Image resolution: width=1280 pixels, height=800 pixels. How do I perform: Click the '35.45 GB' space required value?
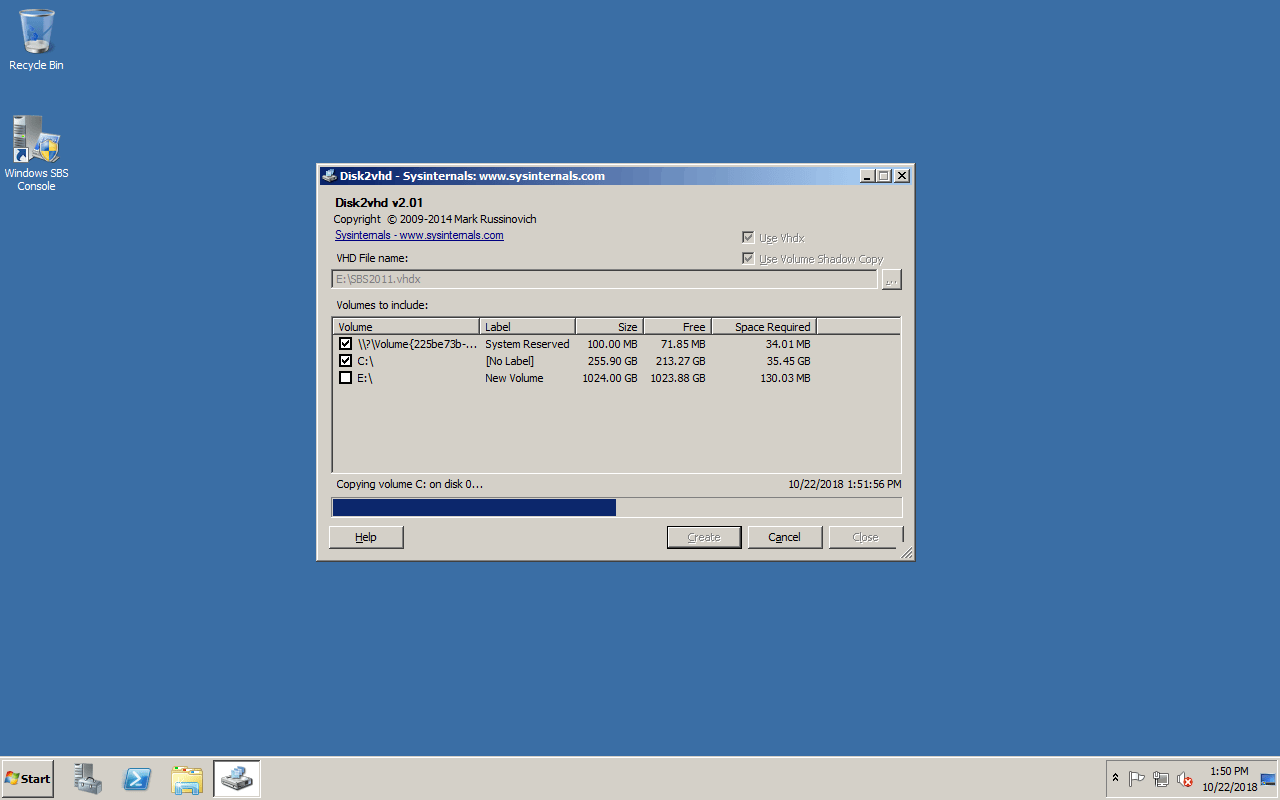(789, 361)
